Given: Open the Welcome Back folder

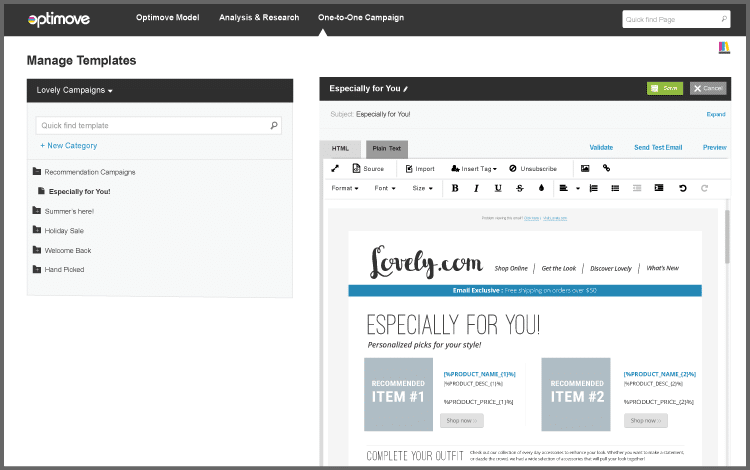Looking at the screenshot, I should [62, 250].
